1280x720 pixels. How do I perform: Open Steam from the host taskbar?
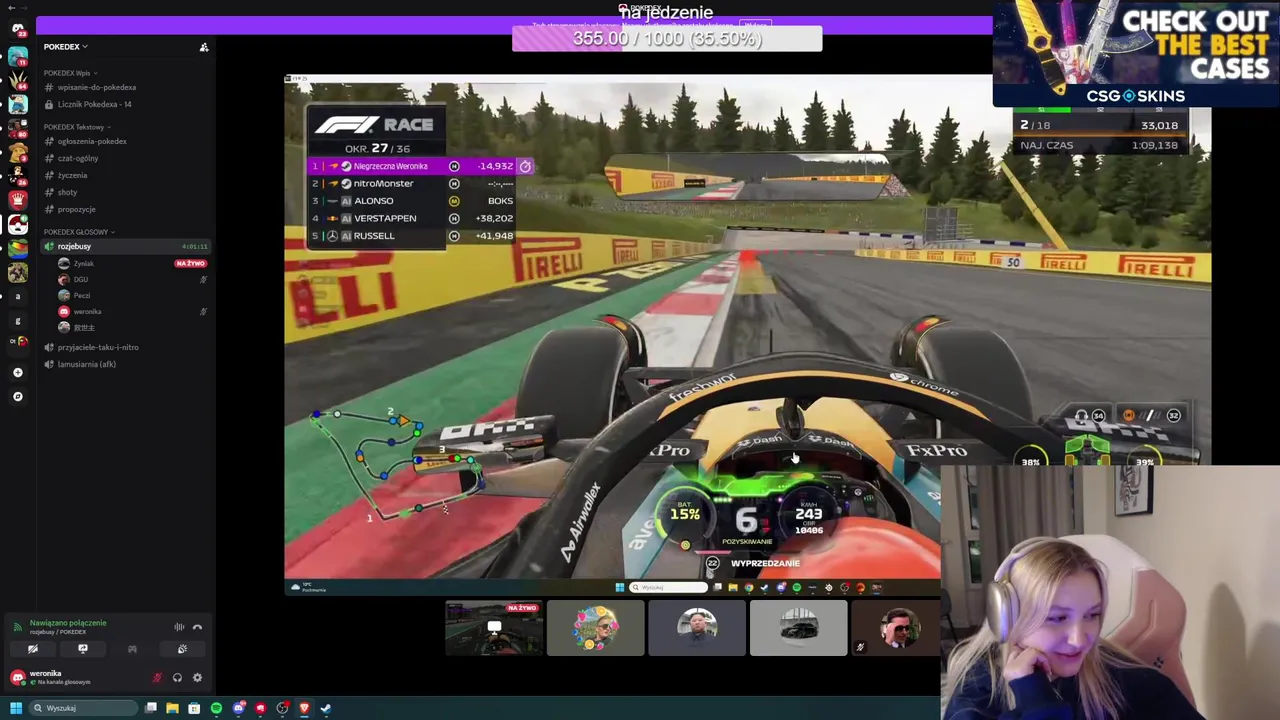coord(326,708)
